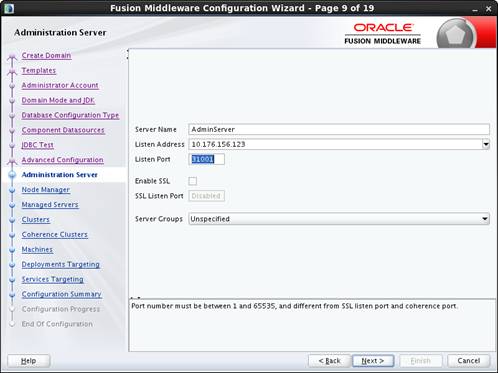Click the Component Datasources step bullet icon
The height and width of the screenshot is (373, 498).
tap(12, 130)
